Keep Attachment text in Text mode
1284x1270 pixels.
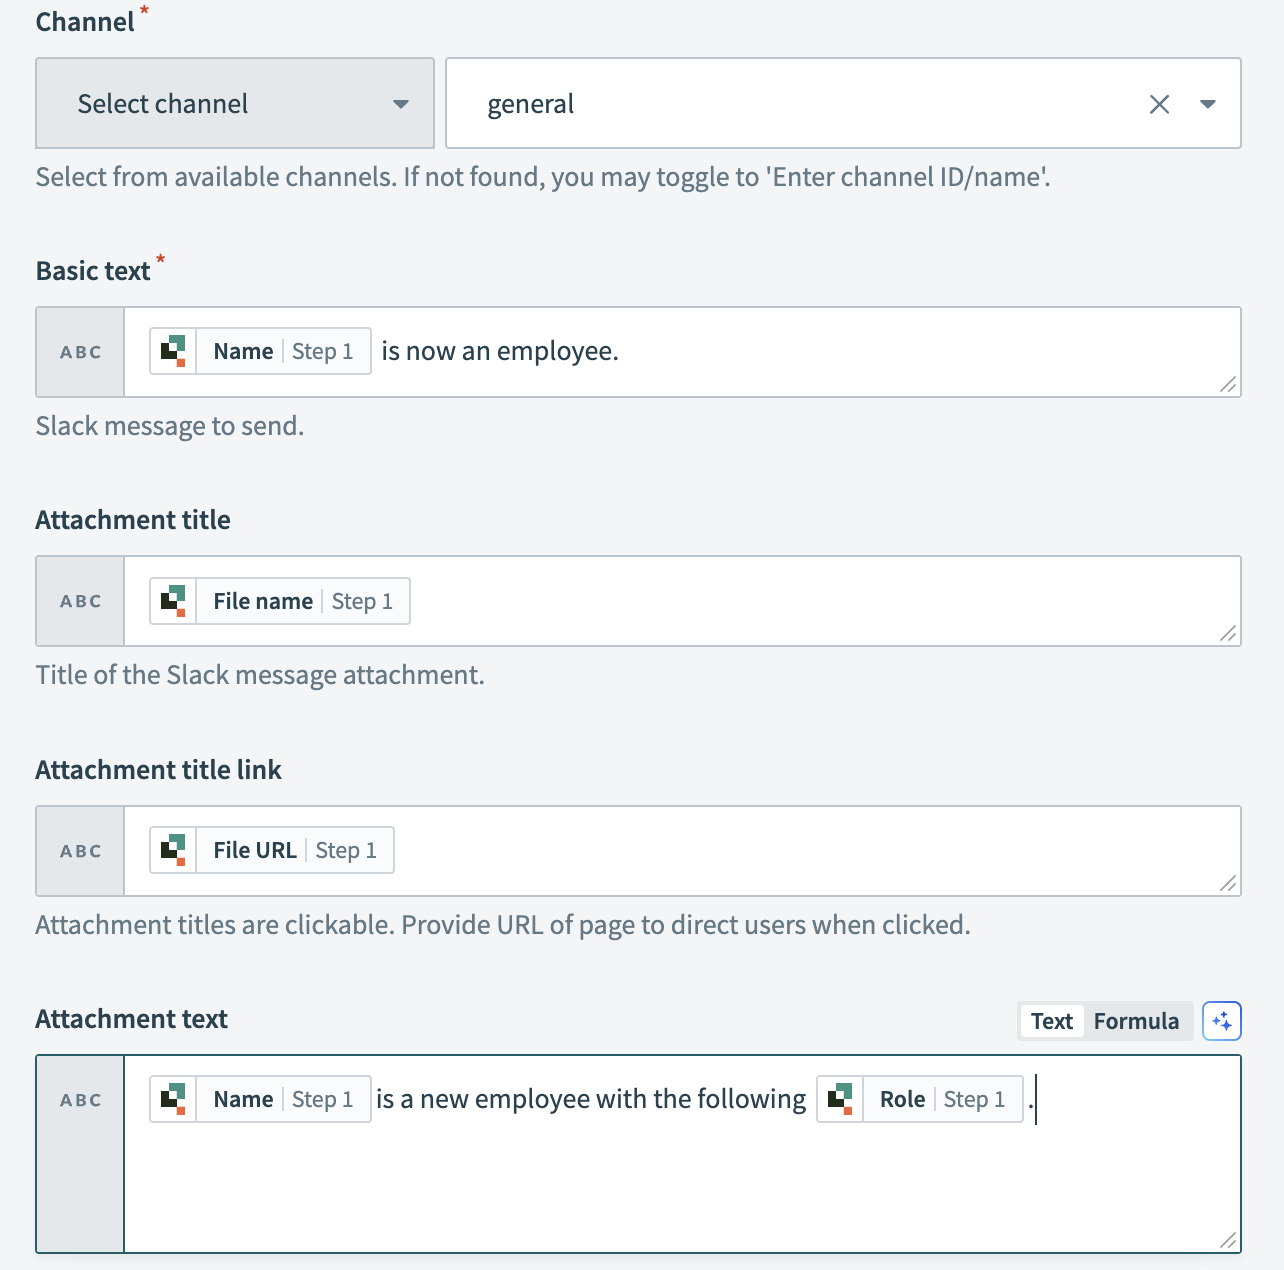pos(1051,1021)
